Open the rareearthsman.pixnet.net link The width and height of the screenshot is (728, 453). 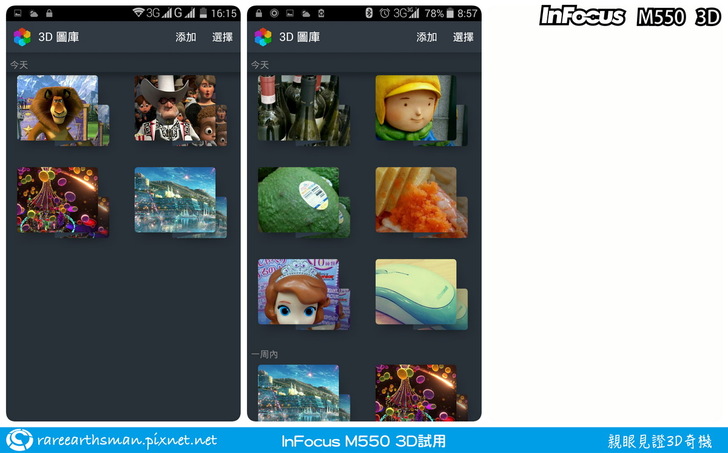(127, 440)
